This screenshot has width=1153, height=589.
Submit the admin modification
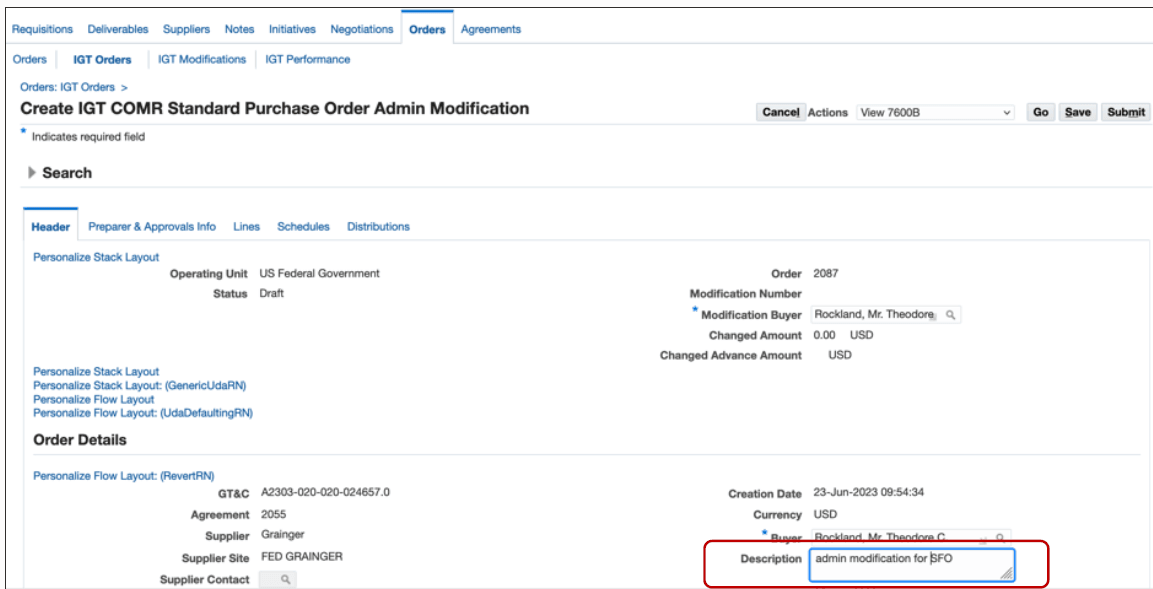[1126, 113]
